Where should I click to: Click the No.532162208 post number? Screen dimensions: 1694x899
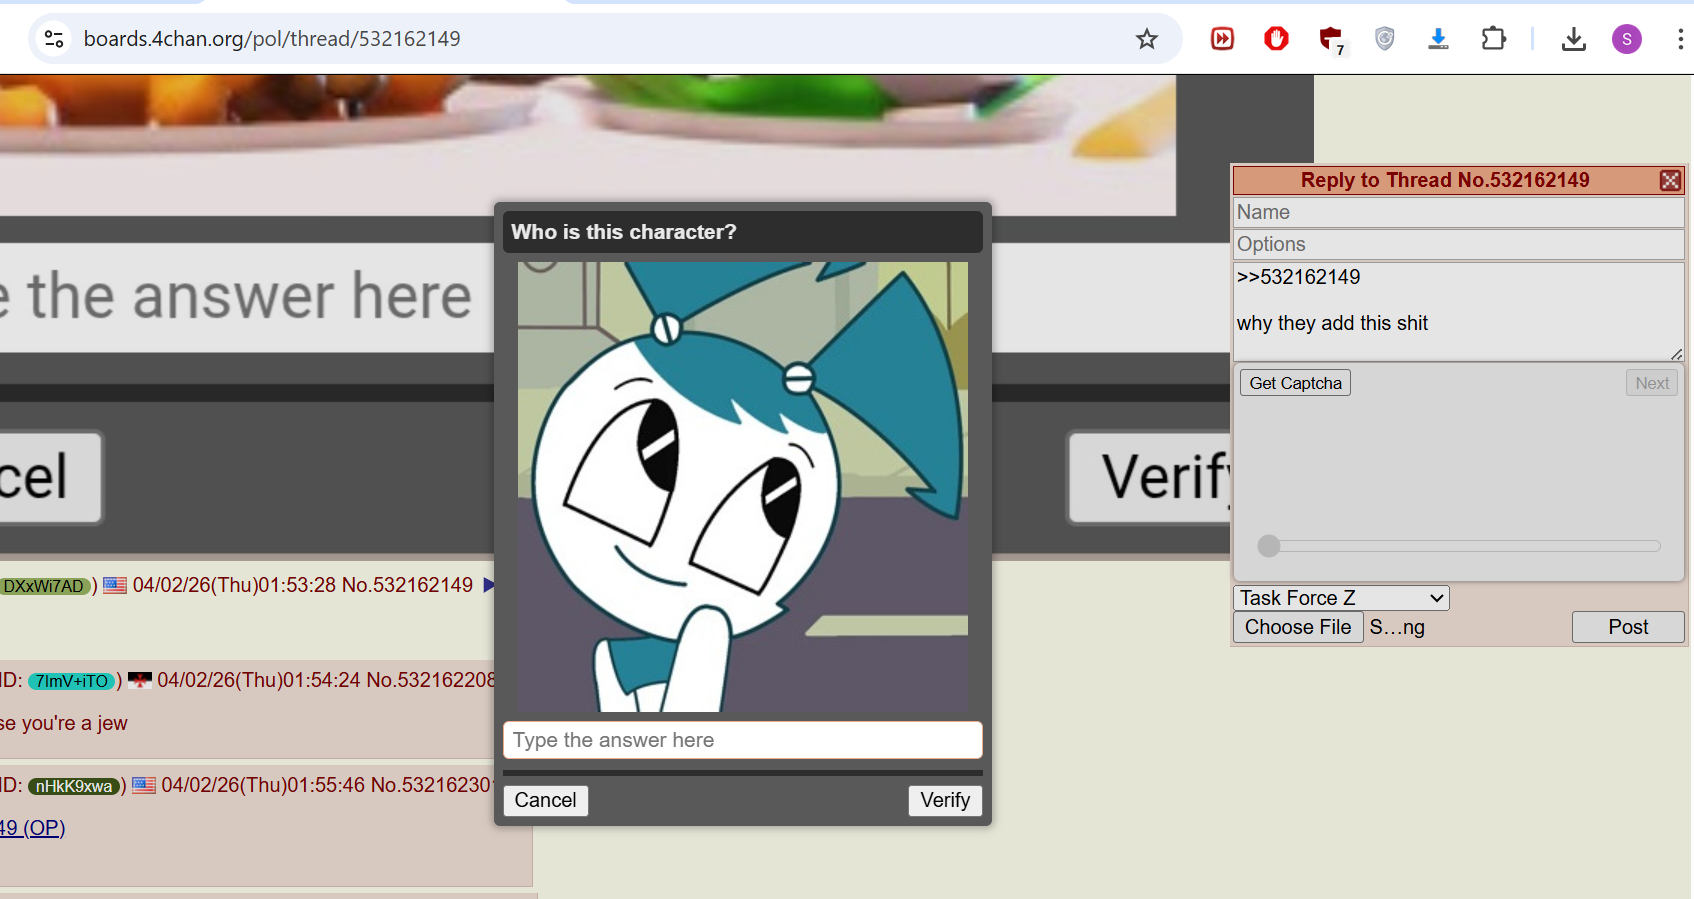tap(431, 680)
